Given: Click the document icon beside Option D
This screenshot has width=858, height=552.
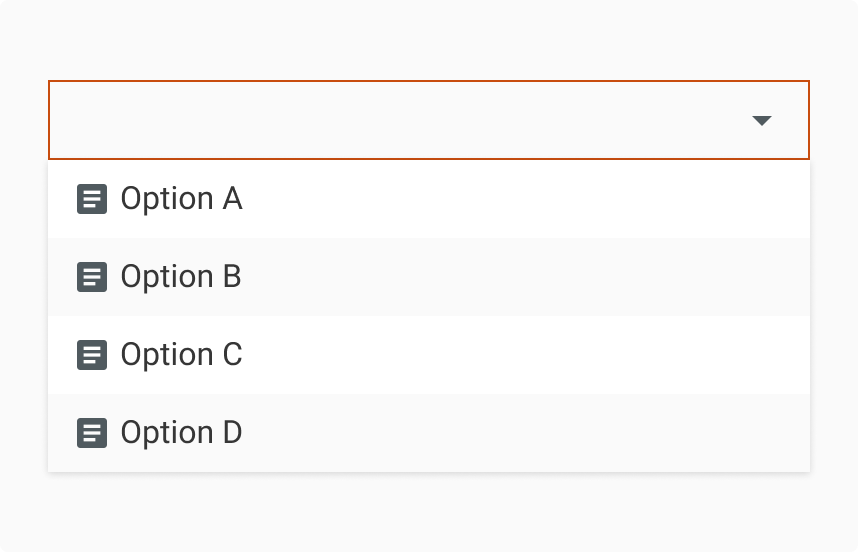Looking at the screenshot, I should (x=92, y=433).
